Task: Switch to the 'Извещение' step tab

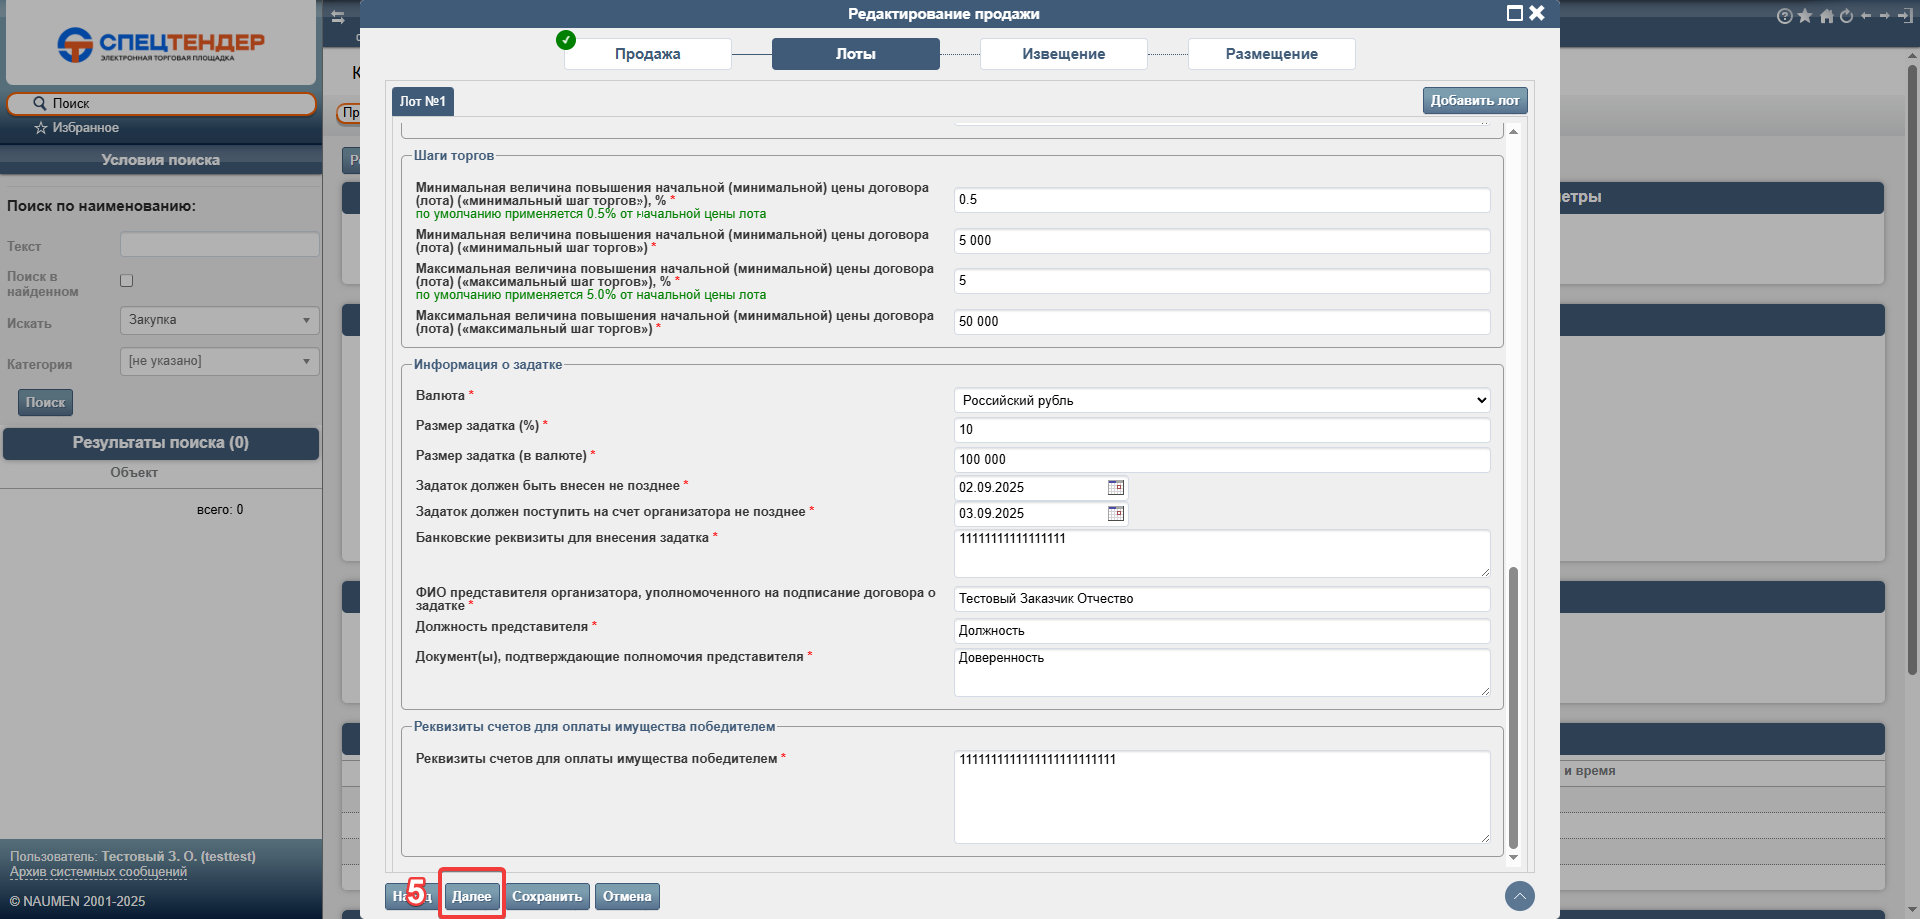Action: coord(1063,54)
